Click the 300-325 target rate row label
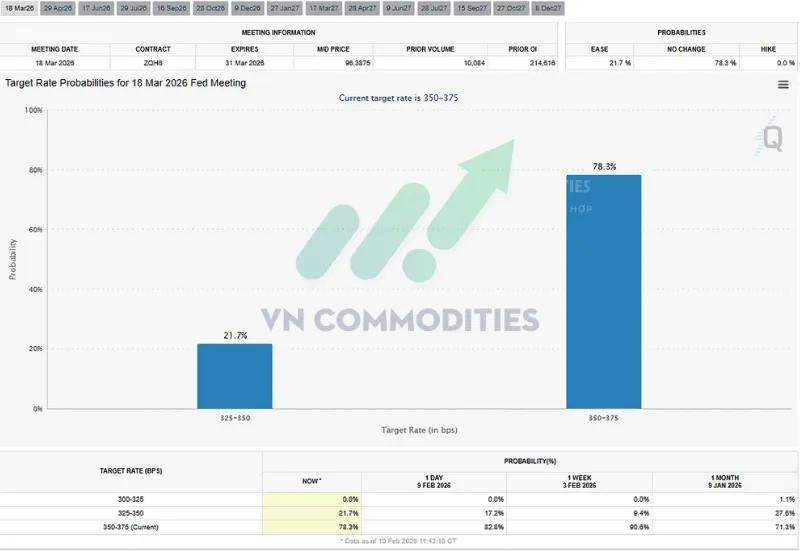Image resolution: width=800 pixels, height=551 pixels. (x=131, y=499)
